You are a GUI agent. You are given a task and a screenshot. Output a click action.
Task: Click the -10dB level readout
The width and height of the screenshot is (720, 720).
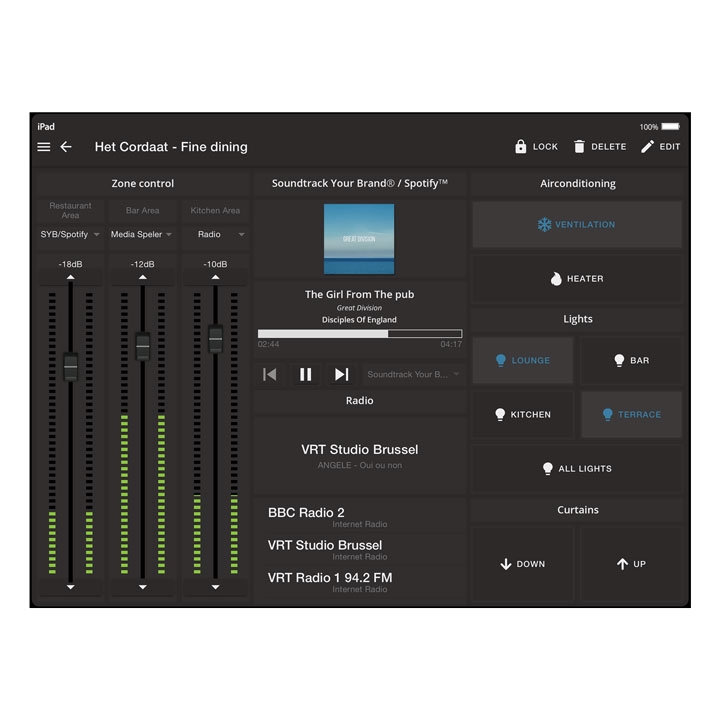pos(215,264)
